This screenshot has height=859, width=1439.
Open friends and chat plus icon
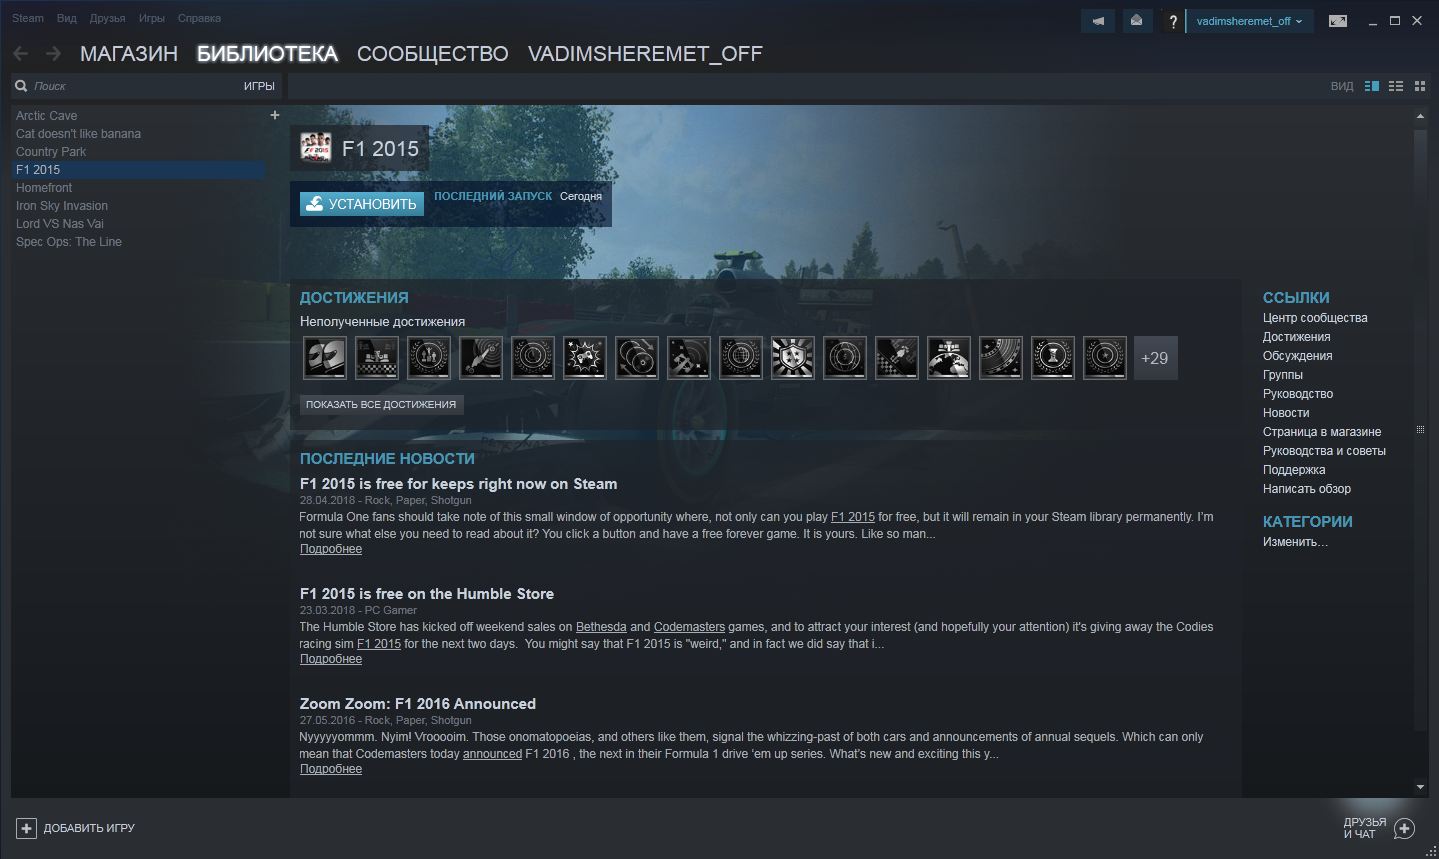coord(1404,828)
